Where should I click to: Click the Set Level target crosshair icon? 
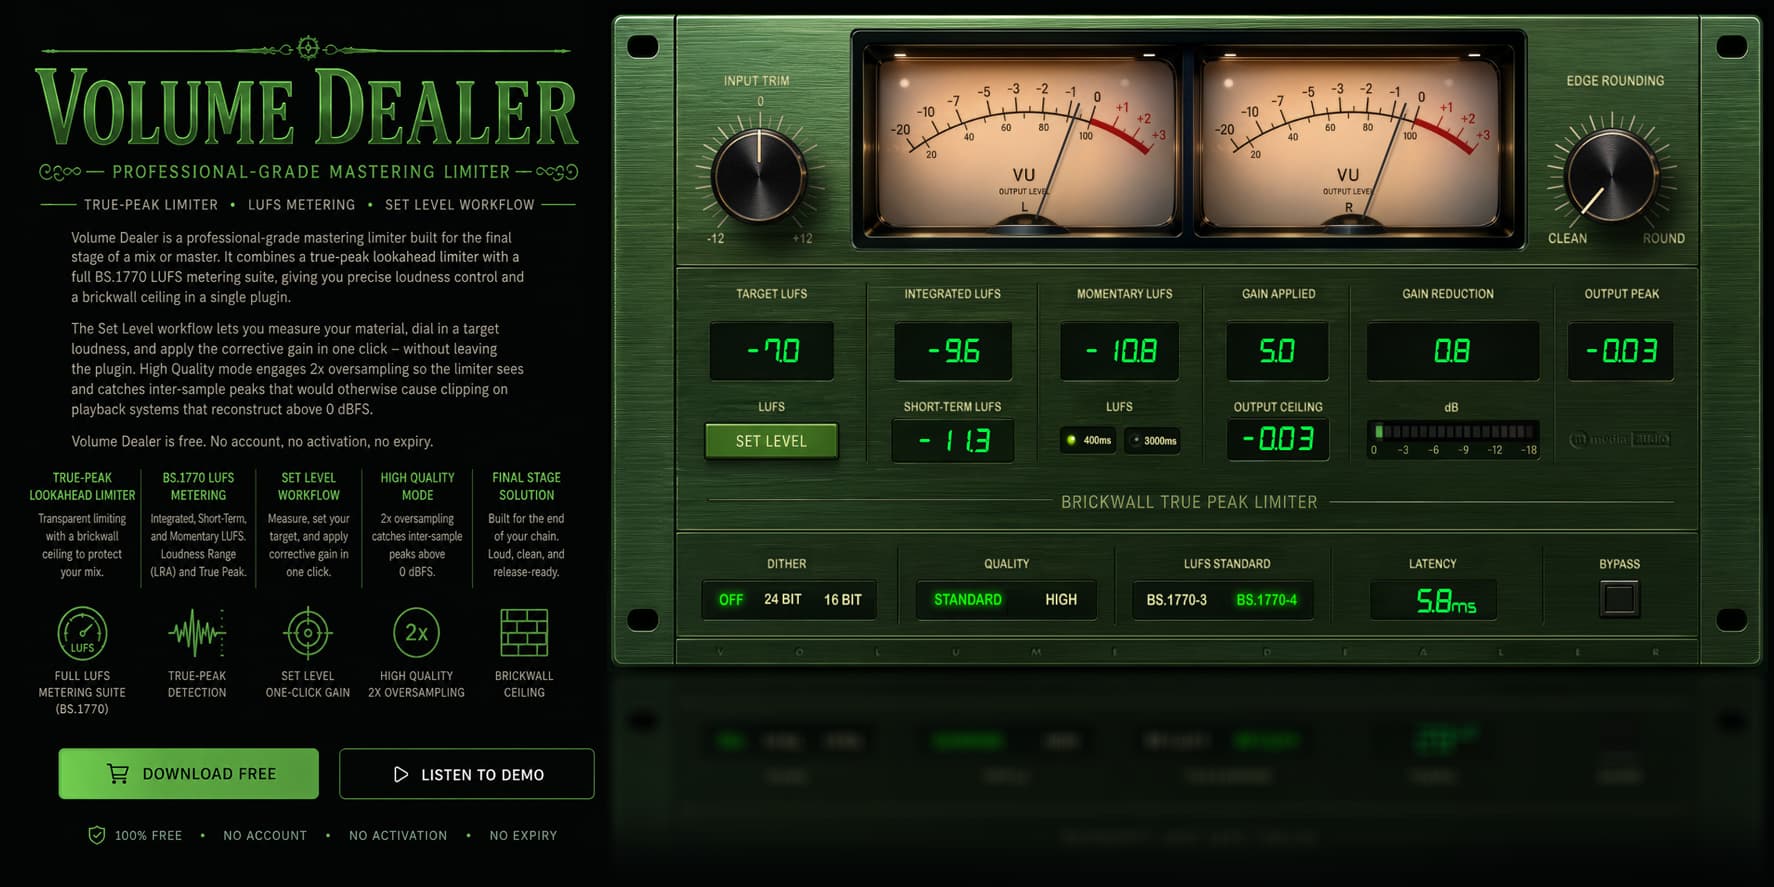(308, 633)
